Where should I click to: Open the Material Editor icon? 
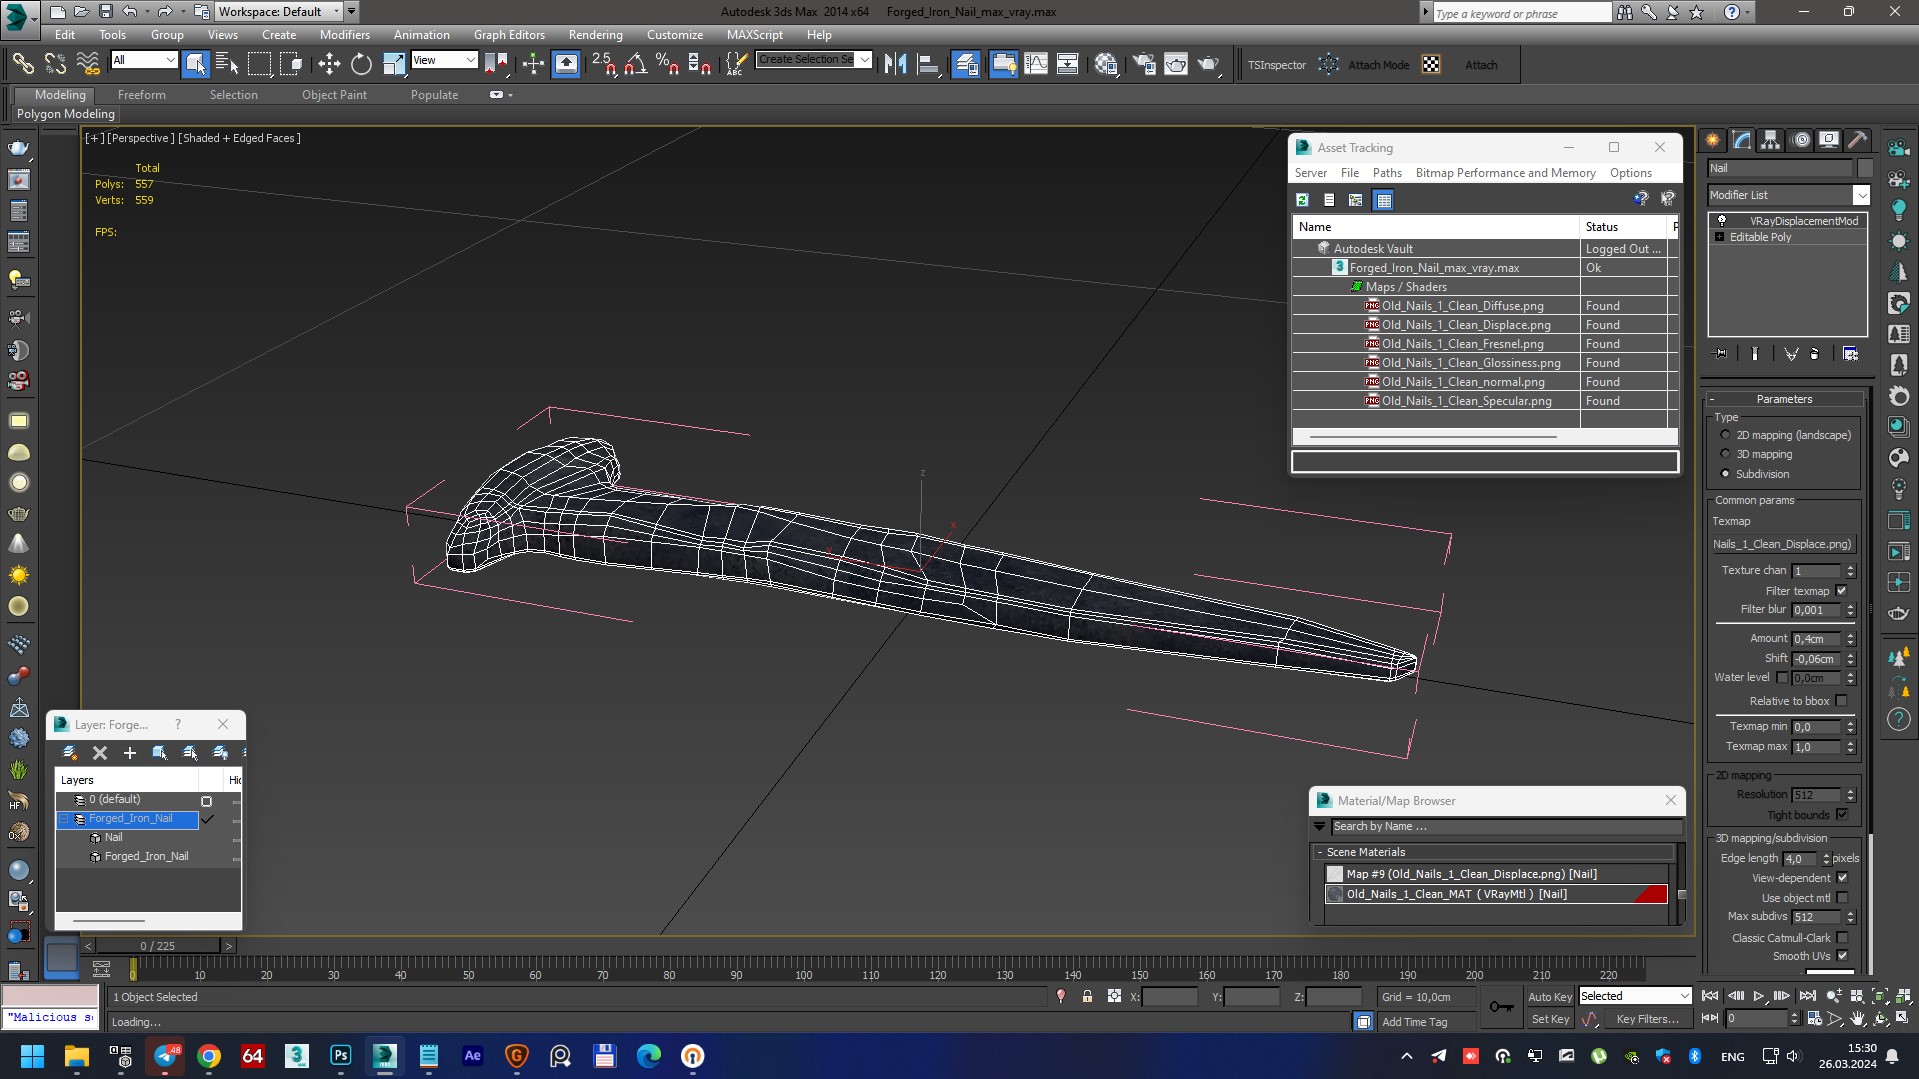point(1105,64)
